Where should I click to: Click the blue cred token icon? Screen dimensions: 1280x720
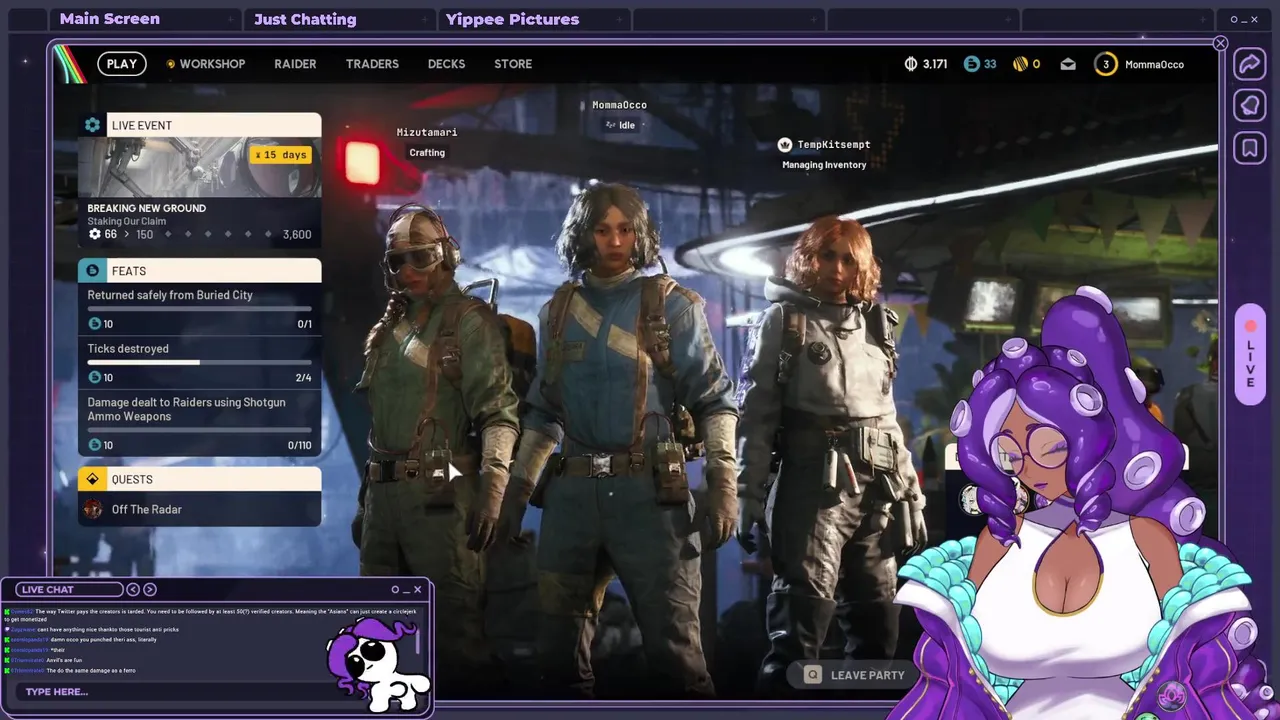(x=971, y=64)
